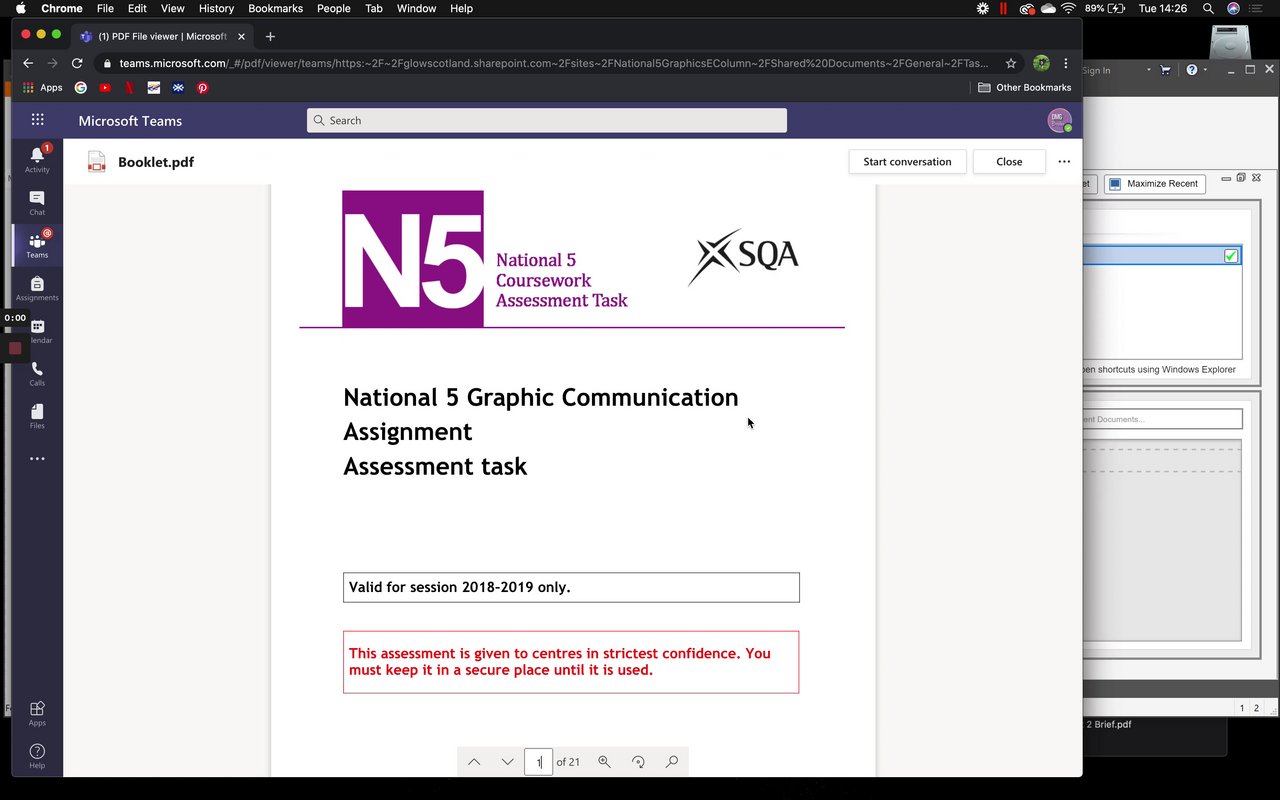Open the Files section in sidebar
The width and height of the screenshot is (1280, 800).
[37, 416]
